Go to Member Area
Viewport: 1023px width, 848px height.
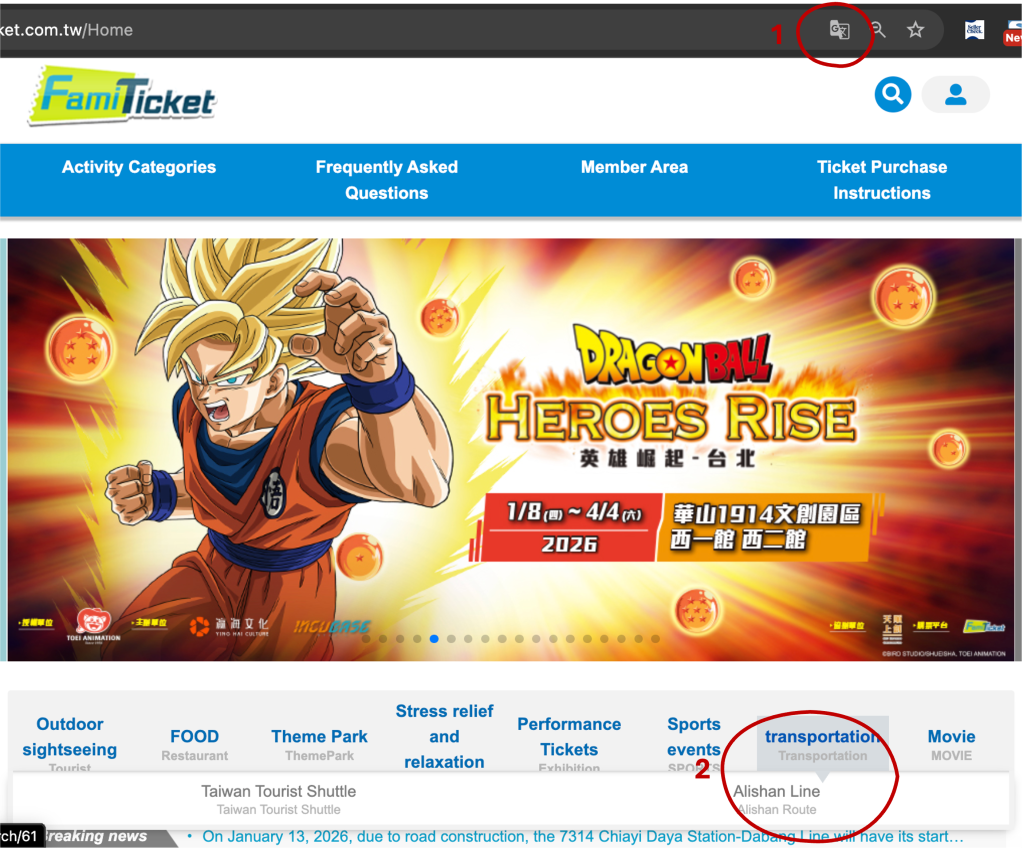[634, 167]
